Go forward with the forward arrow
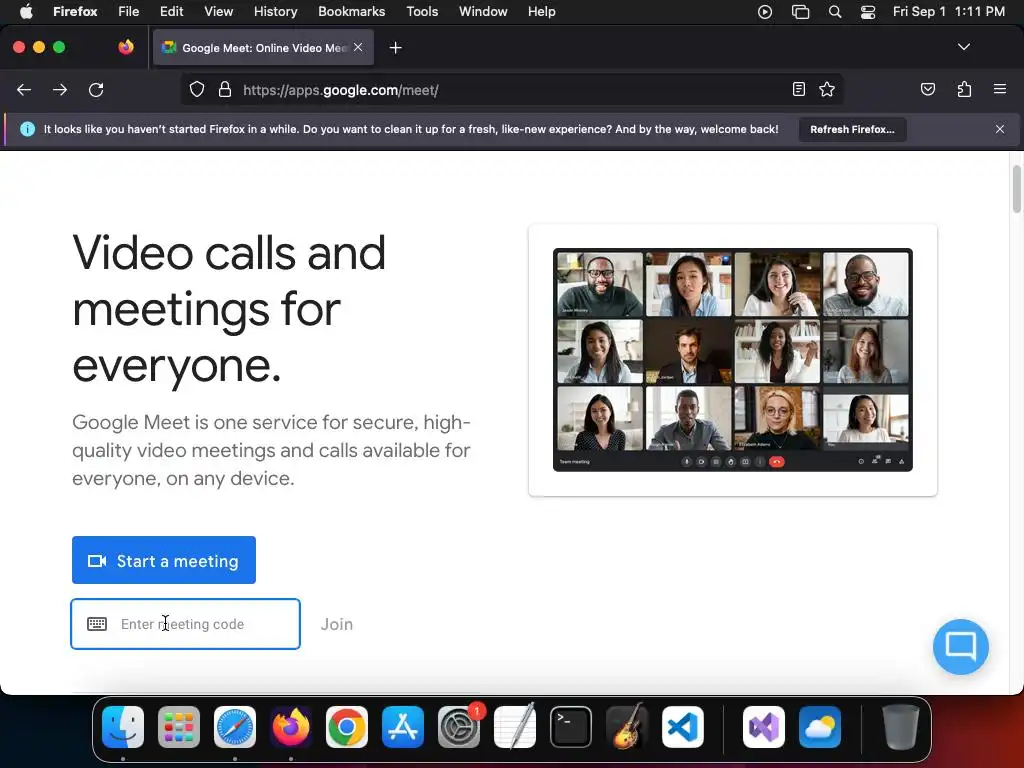This screenshot has height=768, width=1024. coord(60,89)
